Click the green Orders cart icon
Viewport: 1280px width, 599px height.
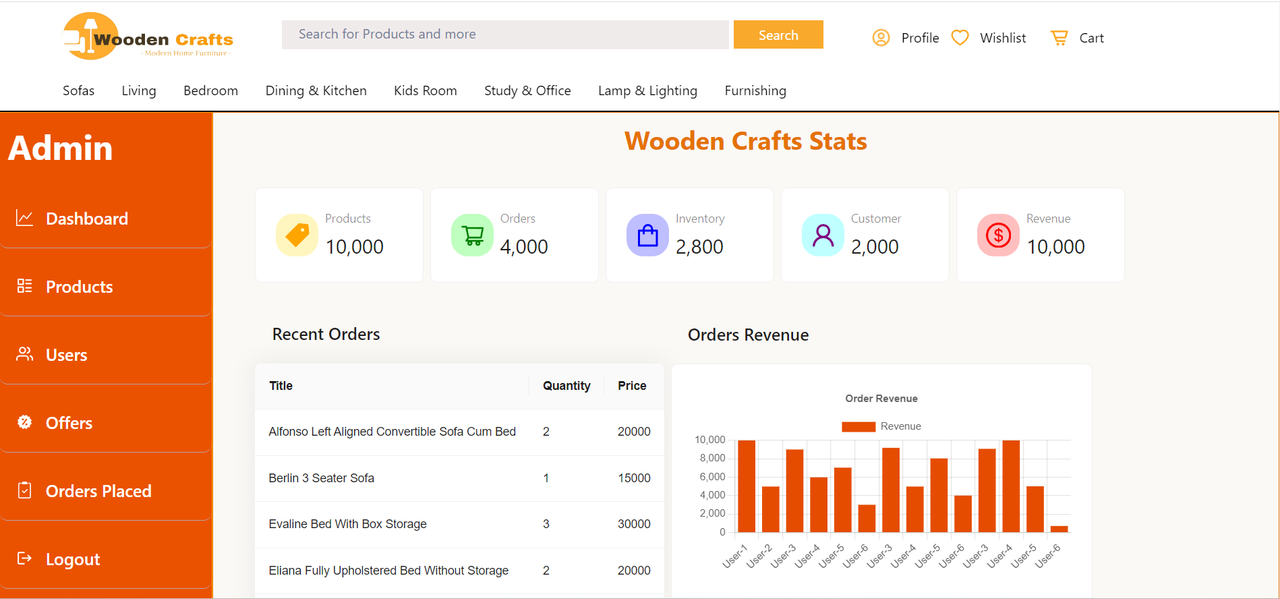pos(472,235)
